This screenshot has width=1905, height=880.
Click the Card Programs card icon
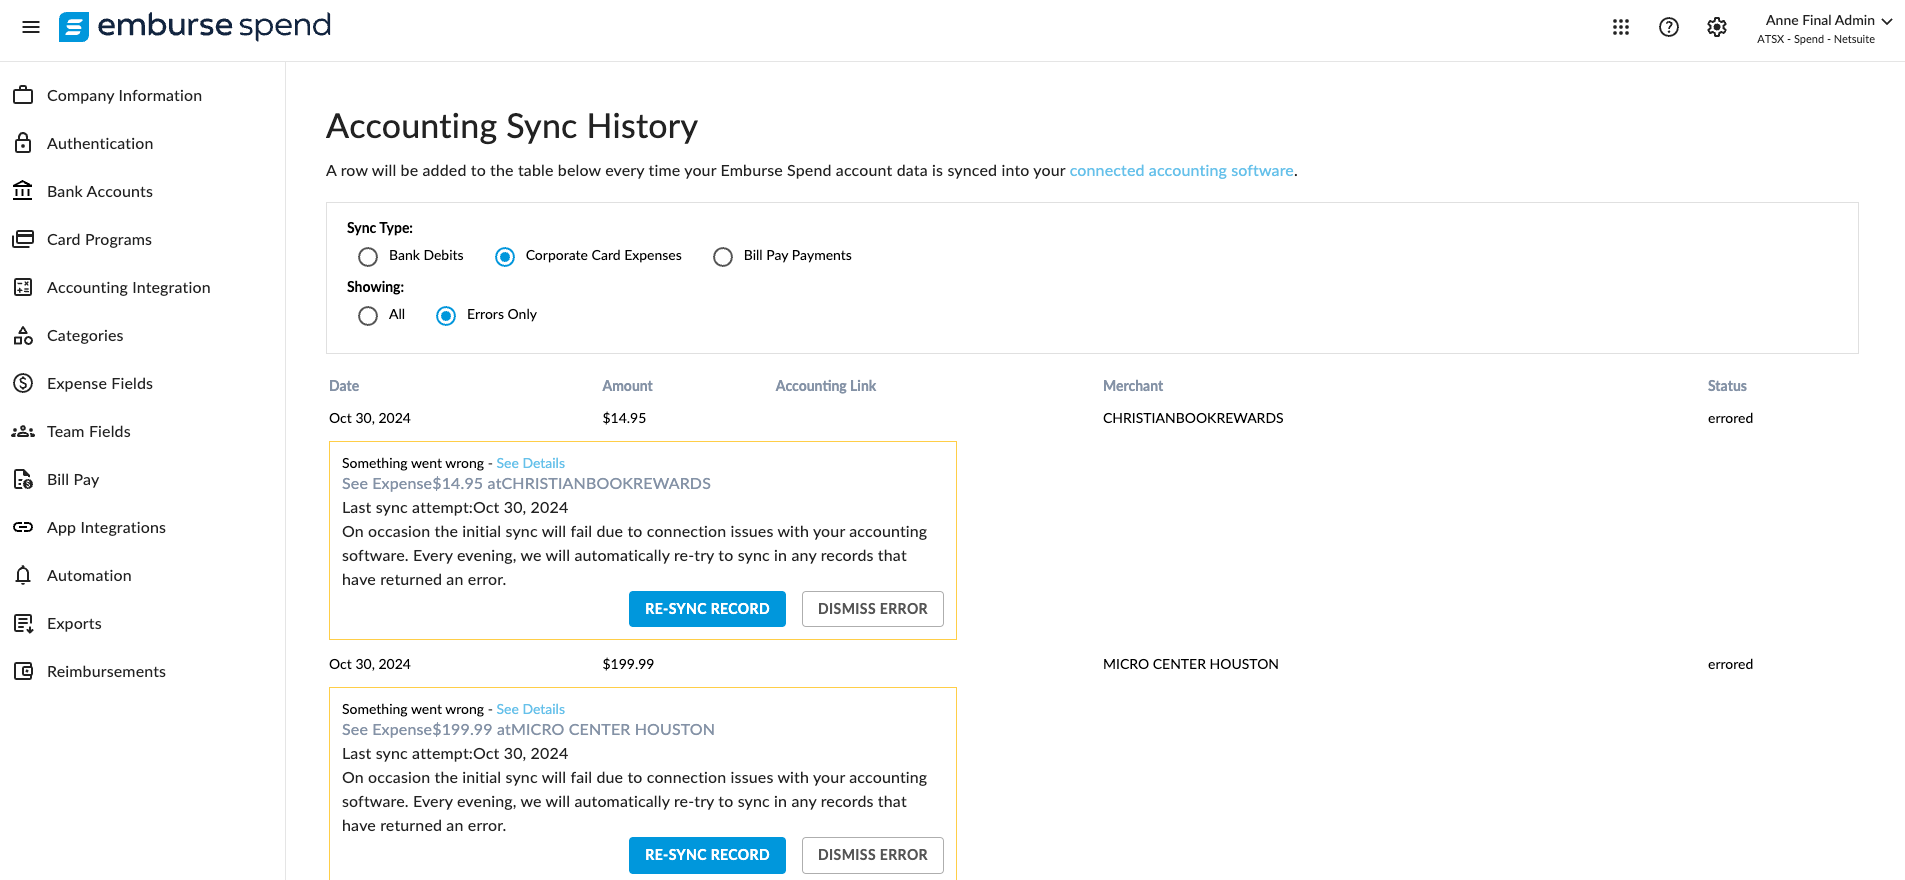coord(23,239)
